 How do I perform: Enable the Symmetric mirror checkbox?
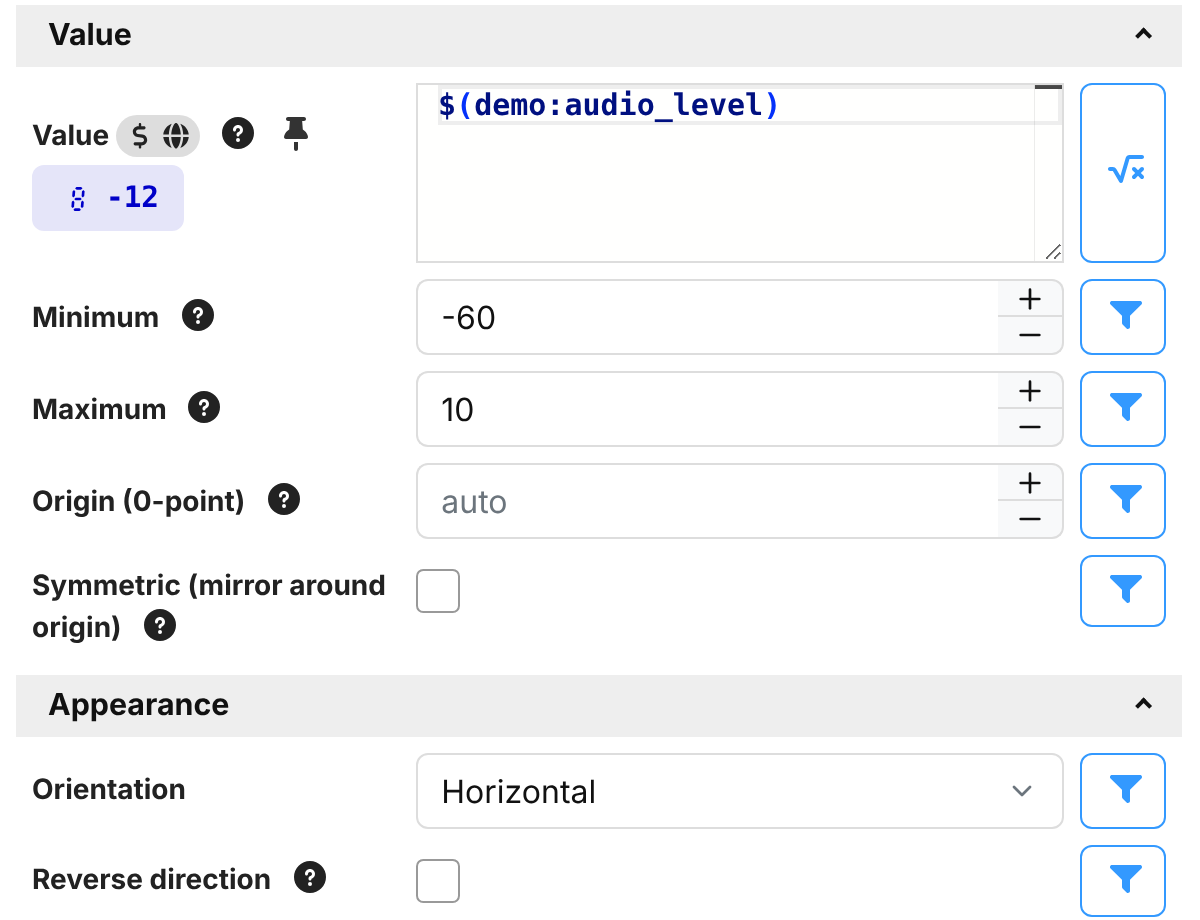click(x=438, y=591)
